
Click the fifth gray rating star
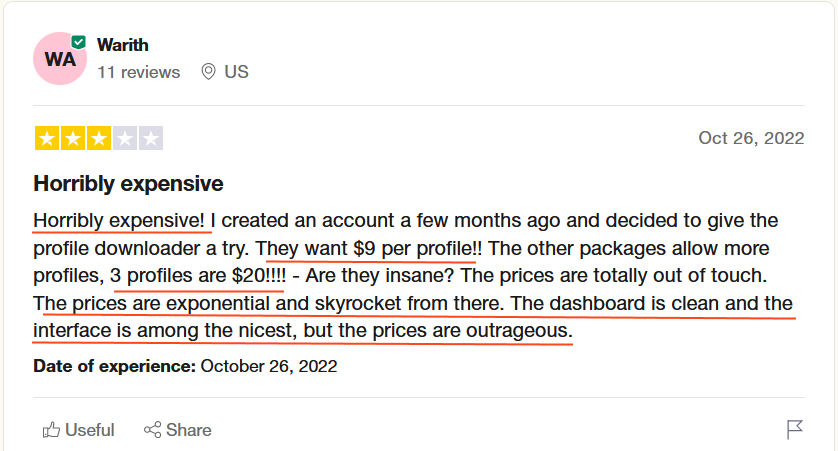tap(150, 138)
